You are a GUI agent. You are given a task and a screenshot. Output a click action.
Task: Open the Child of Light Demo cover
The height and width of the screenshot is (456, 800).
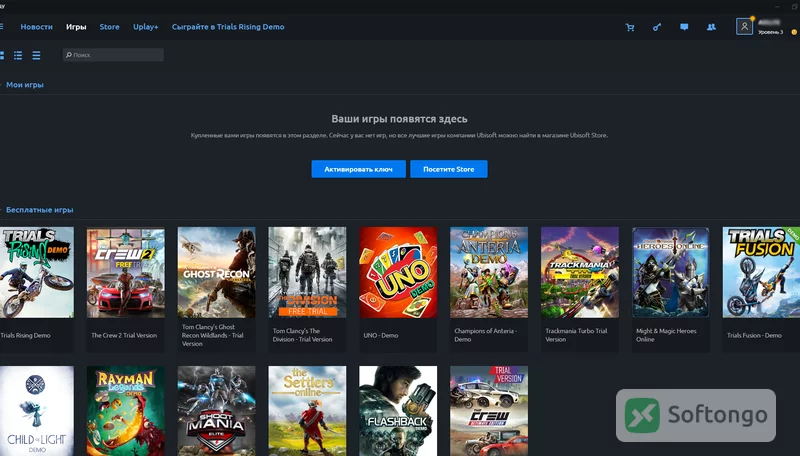click(x=37, y=411)
